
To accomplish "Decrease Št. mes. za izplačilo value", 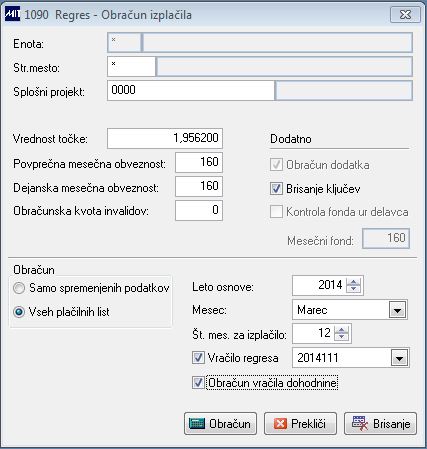I will click(x=342, y=337).
